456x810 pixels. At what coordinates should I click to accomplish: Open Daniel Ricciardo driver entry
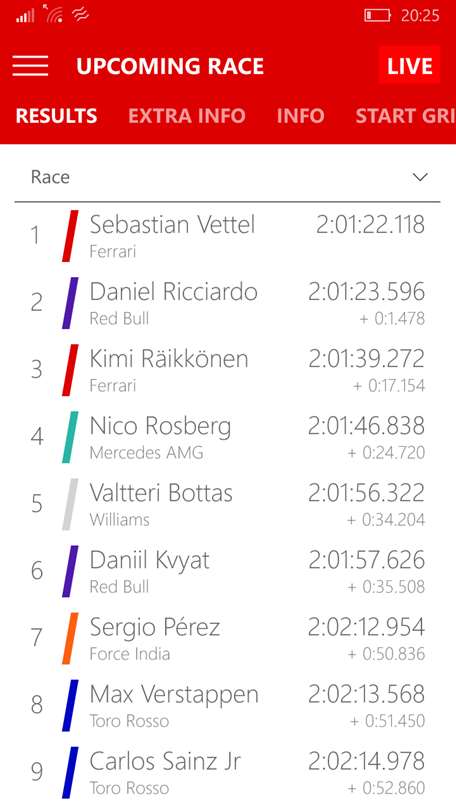click(227, 303)
